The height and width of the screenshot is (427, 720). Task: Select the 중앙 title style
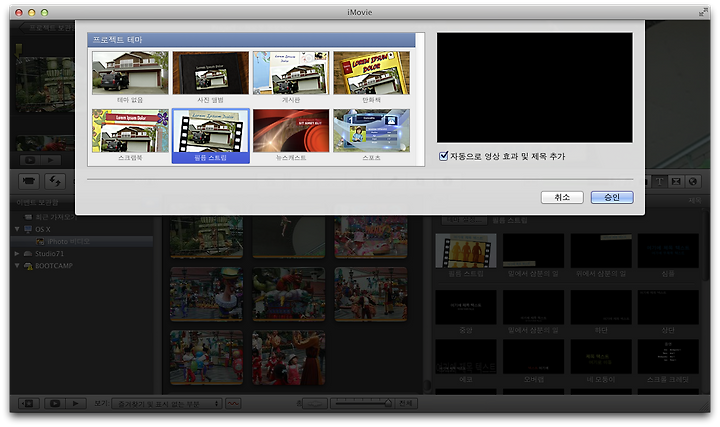[x=466, y=307]
